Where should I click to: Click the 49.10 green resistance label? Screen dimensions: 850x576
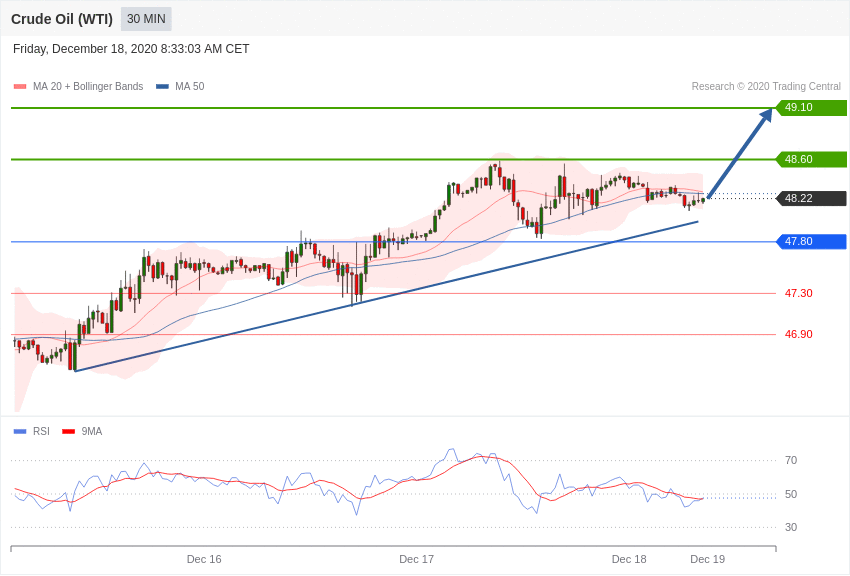(812, 107)
